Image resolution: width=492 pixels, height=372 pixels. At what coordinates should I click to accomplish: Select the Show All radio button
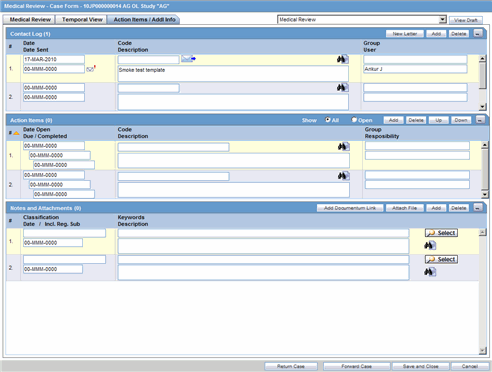(328, 119)
